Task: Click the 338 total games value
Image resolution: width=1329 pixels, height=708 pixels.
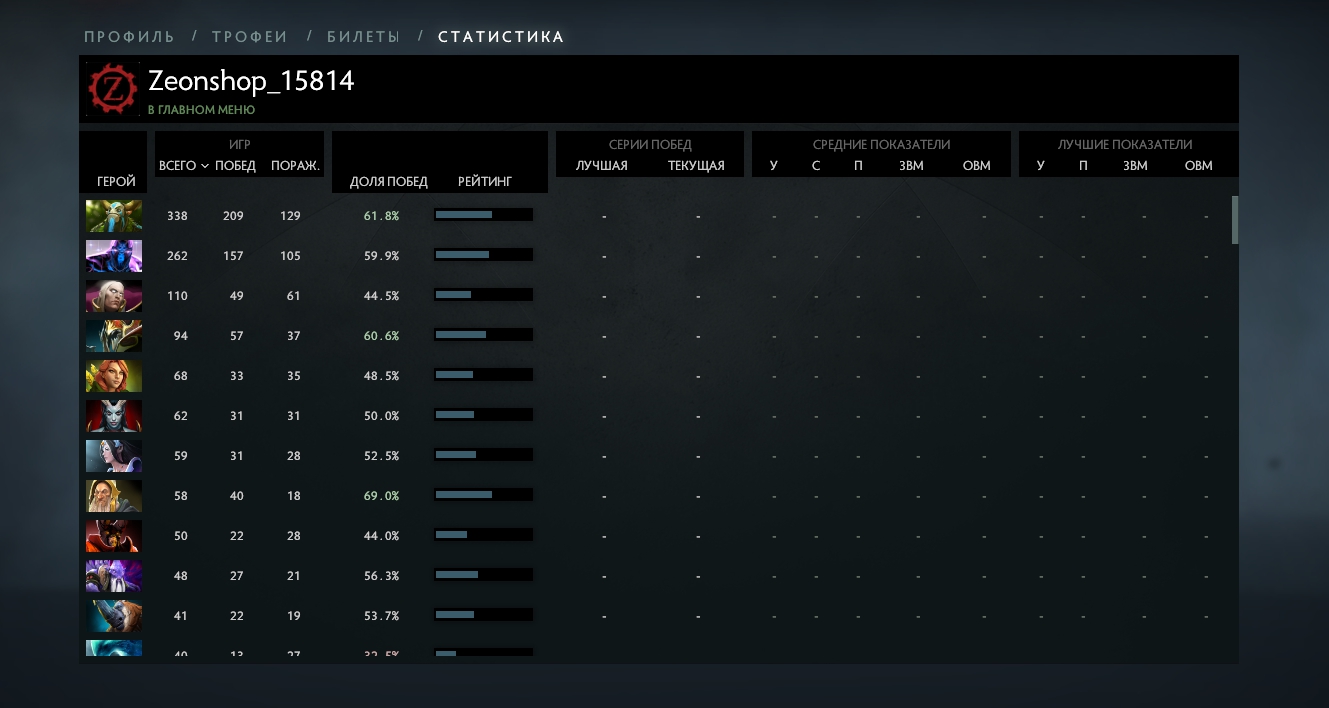Action: 177,216
